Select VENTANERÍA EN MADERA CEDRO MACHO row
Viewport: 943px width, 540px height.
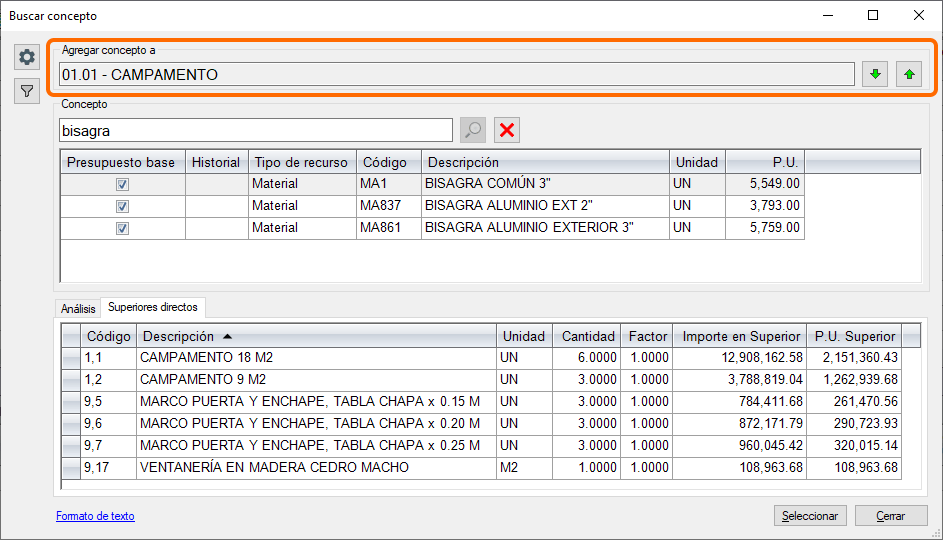click(x=481, y=468)
